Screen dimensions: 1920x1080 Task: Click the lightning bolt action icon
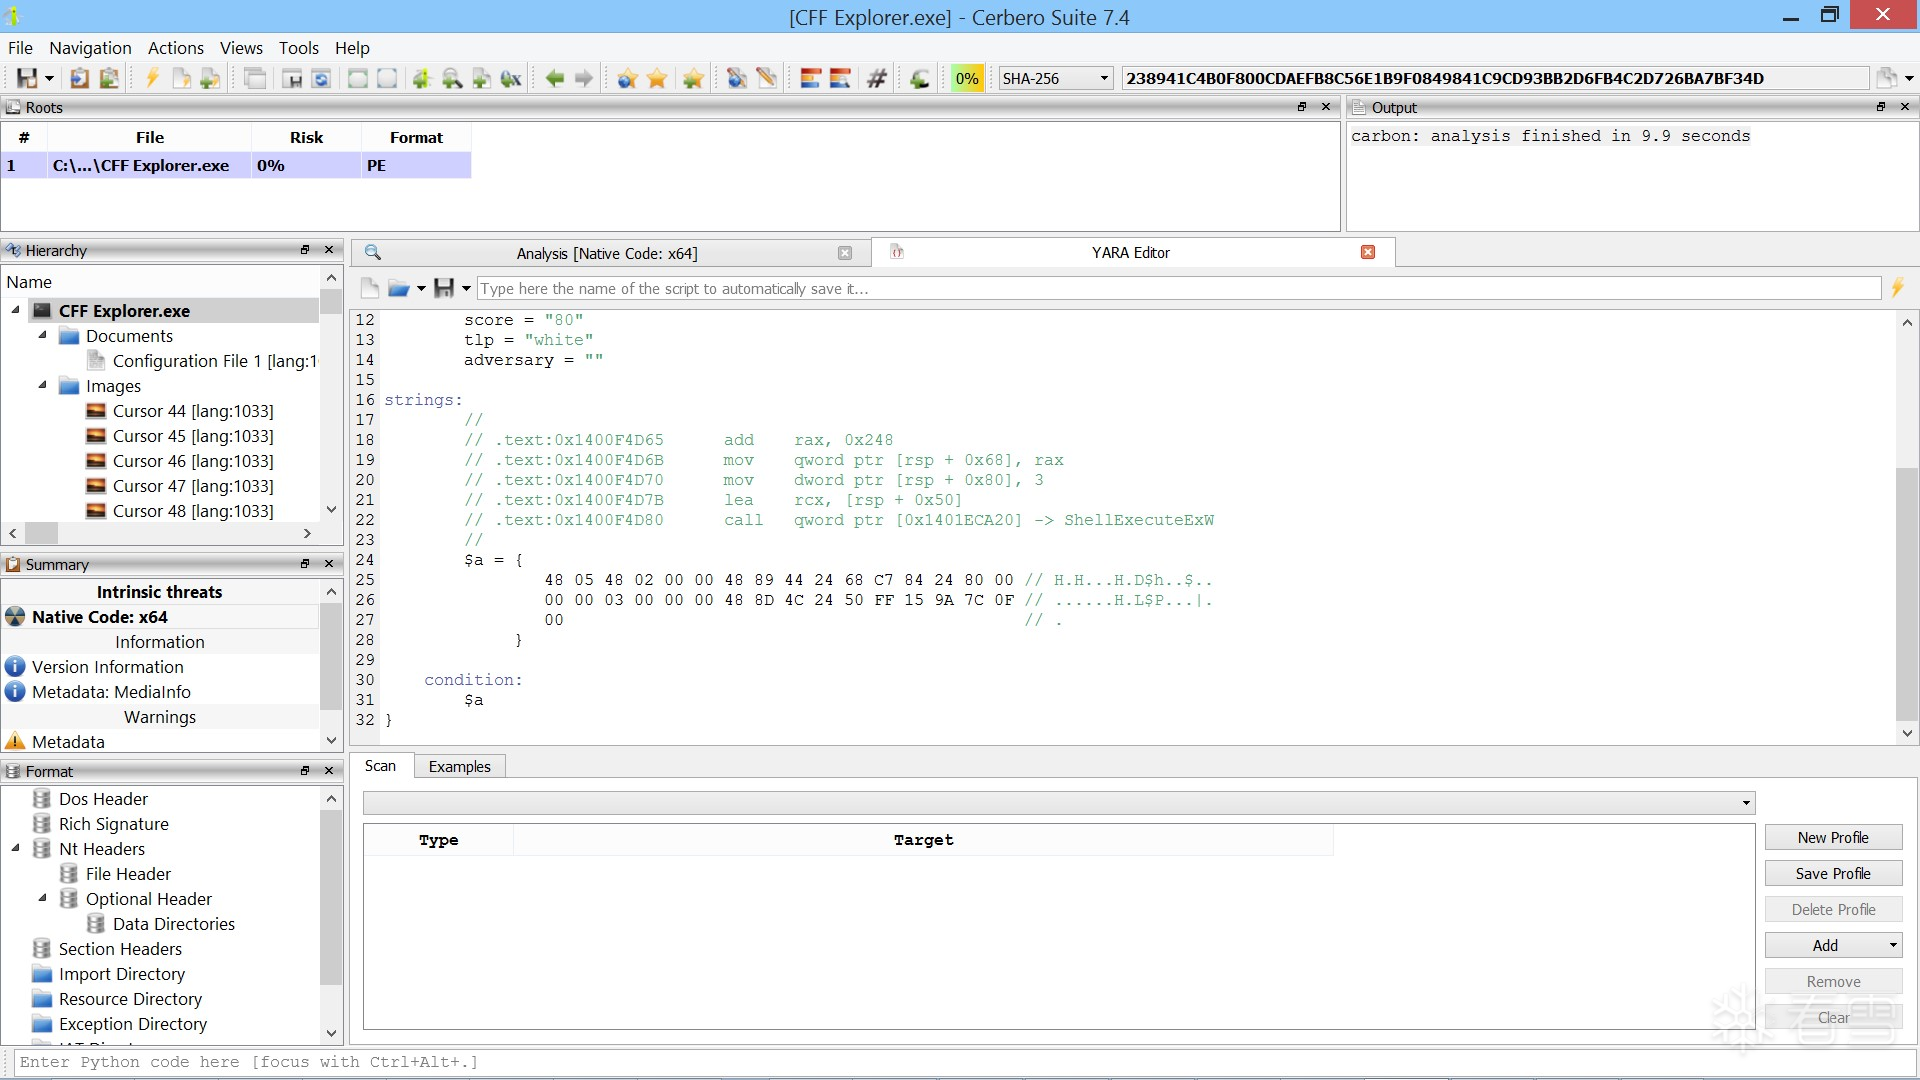[152, 78]
